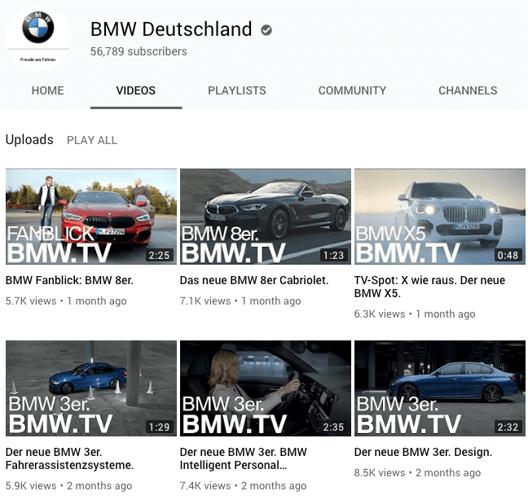The width and height of the screenshot is (528, 504).
Task: Click '7.4K views • 2 months ago' text
Action: 243,485
